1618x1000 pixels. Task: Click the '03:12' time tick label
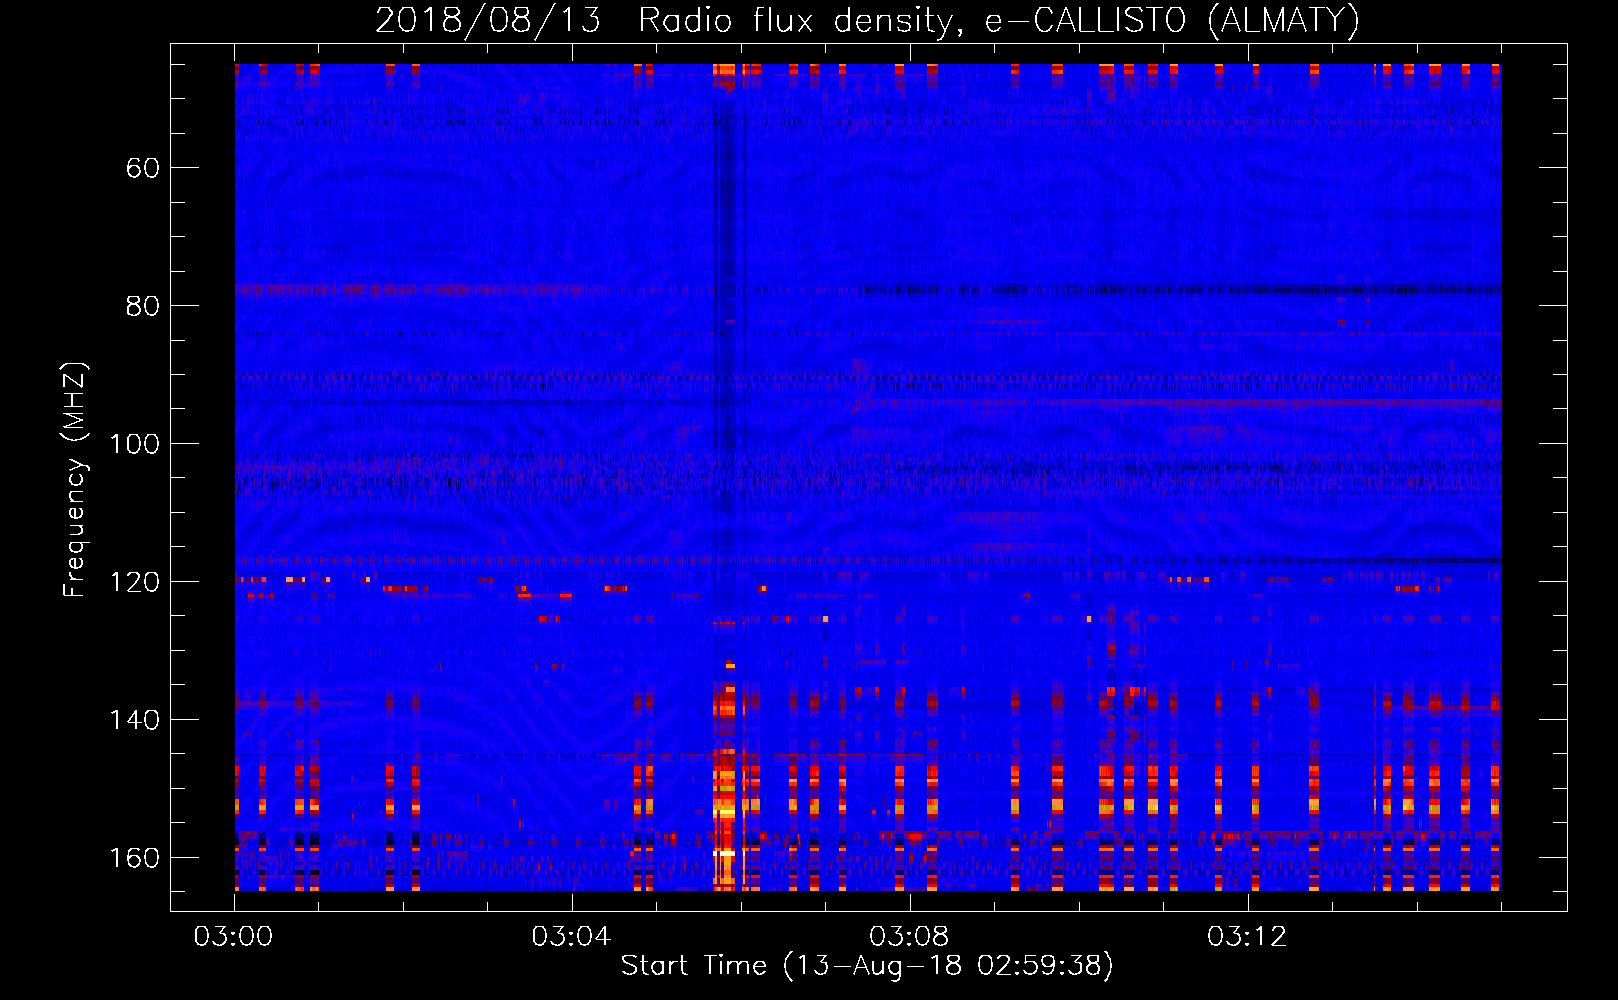(x=1247, y=937)
